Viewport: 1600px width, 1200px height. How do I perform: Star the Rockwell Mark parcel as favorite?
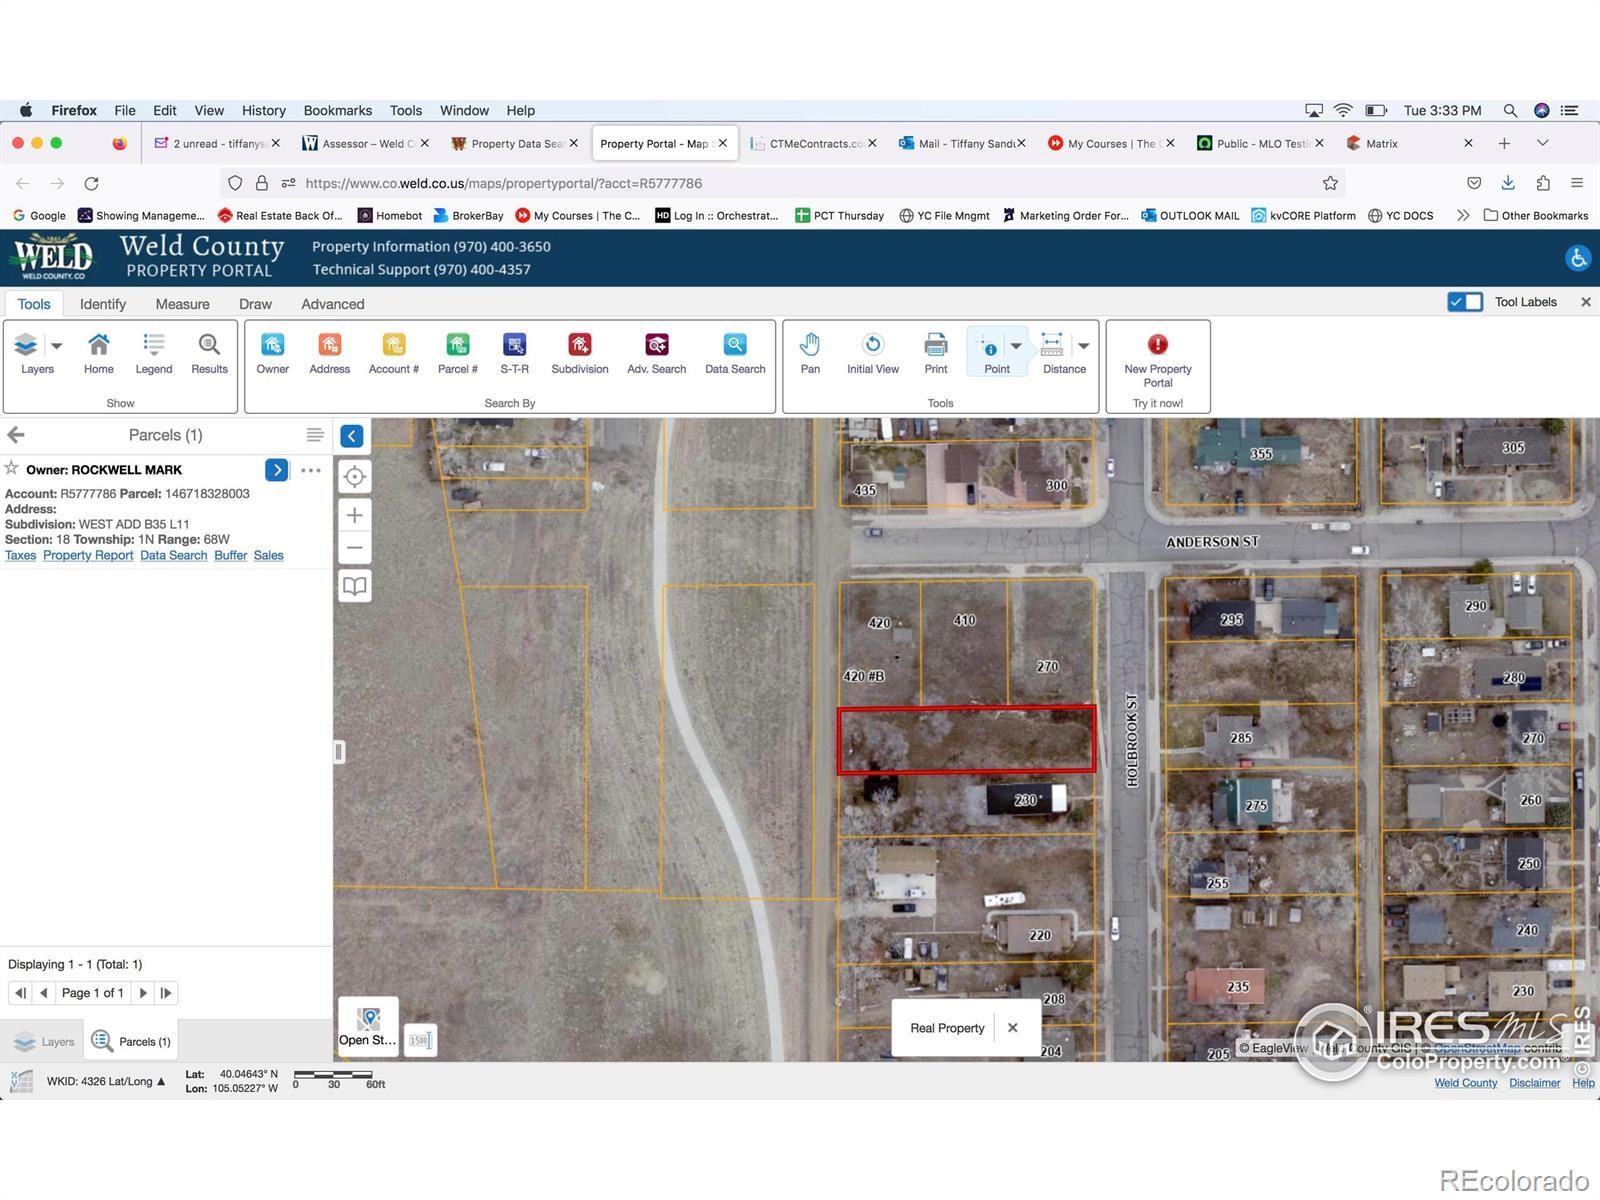12,468
